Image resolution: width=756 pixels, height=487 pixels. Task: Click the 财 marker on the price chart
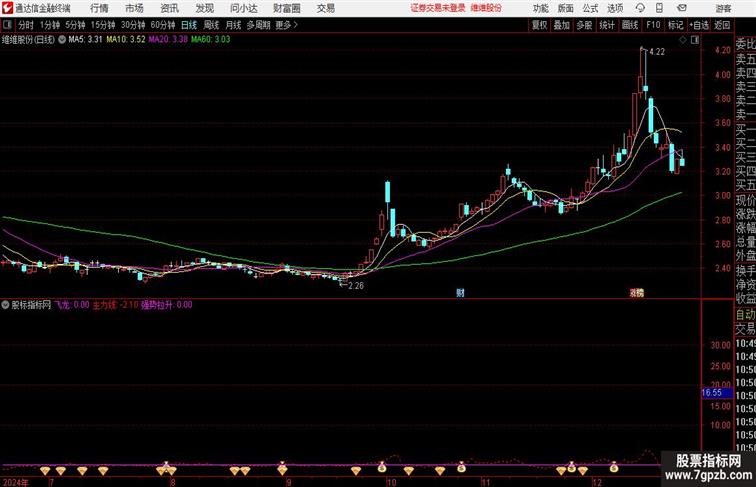coord(460,293)
